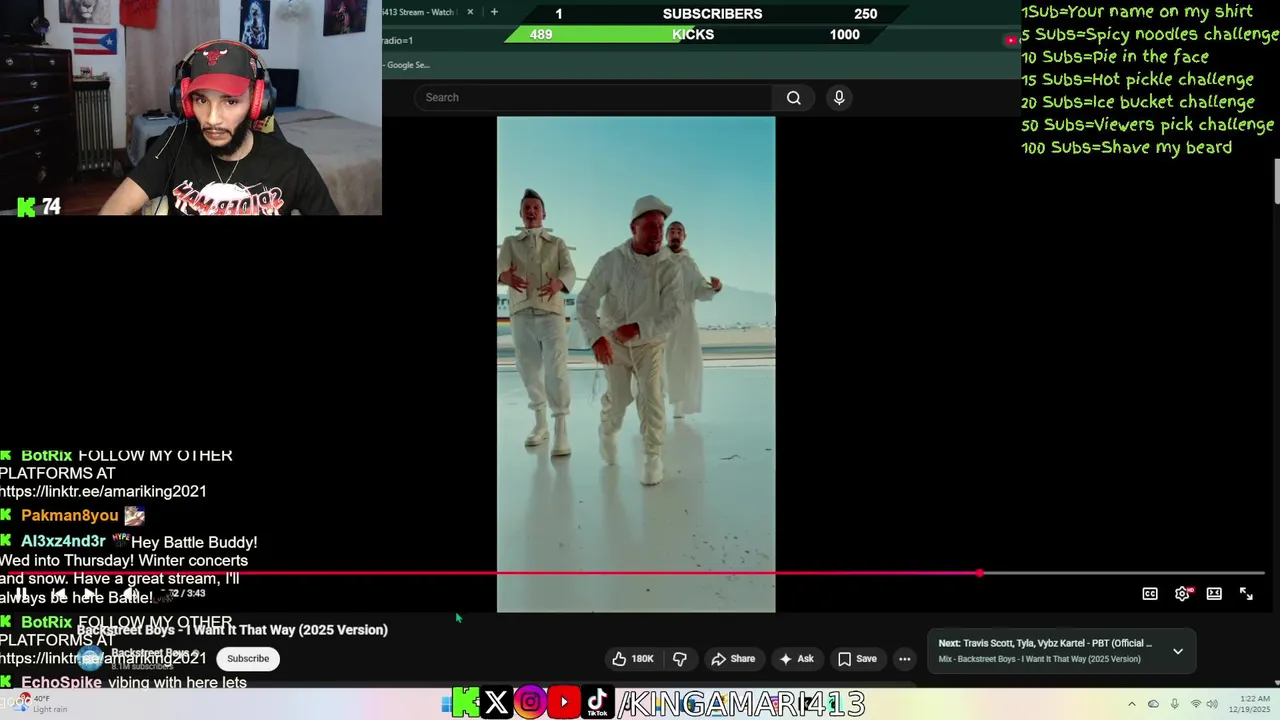
Task: Click the microphone tray icon
Action: click(1174, 704)
